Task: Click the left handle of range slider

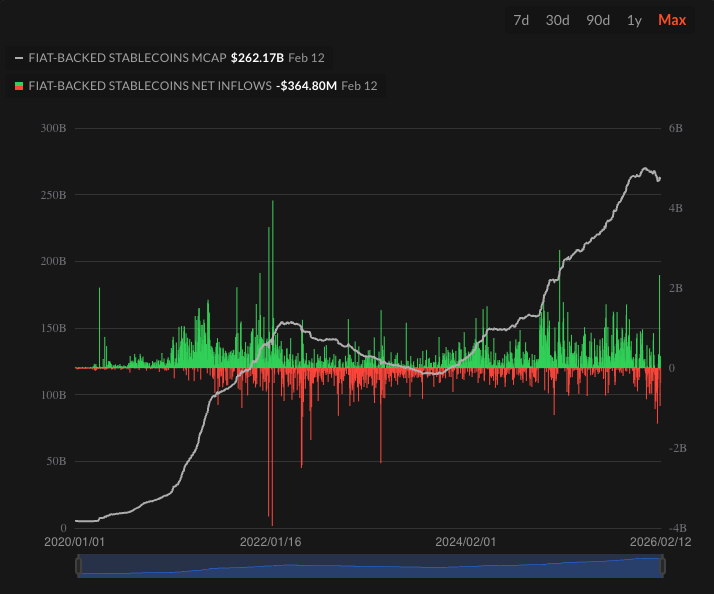Action: 78,566
